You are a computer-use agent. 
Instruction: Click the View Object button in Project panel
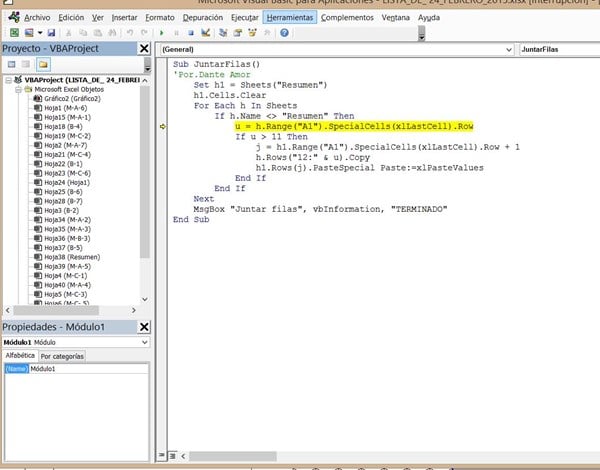(27, 65)
